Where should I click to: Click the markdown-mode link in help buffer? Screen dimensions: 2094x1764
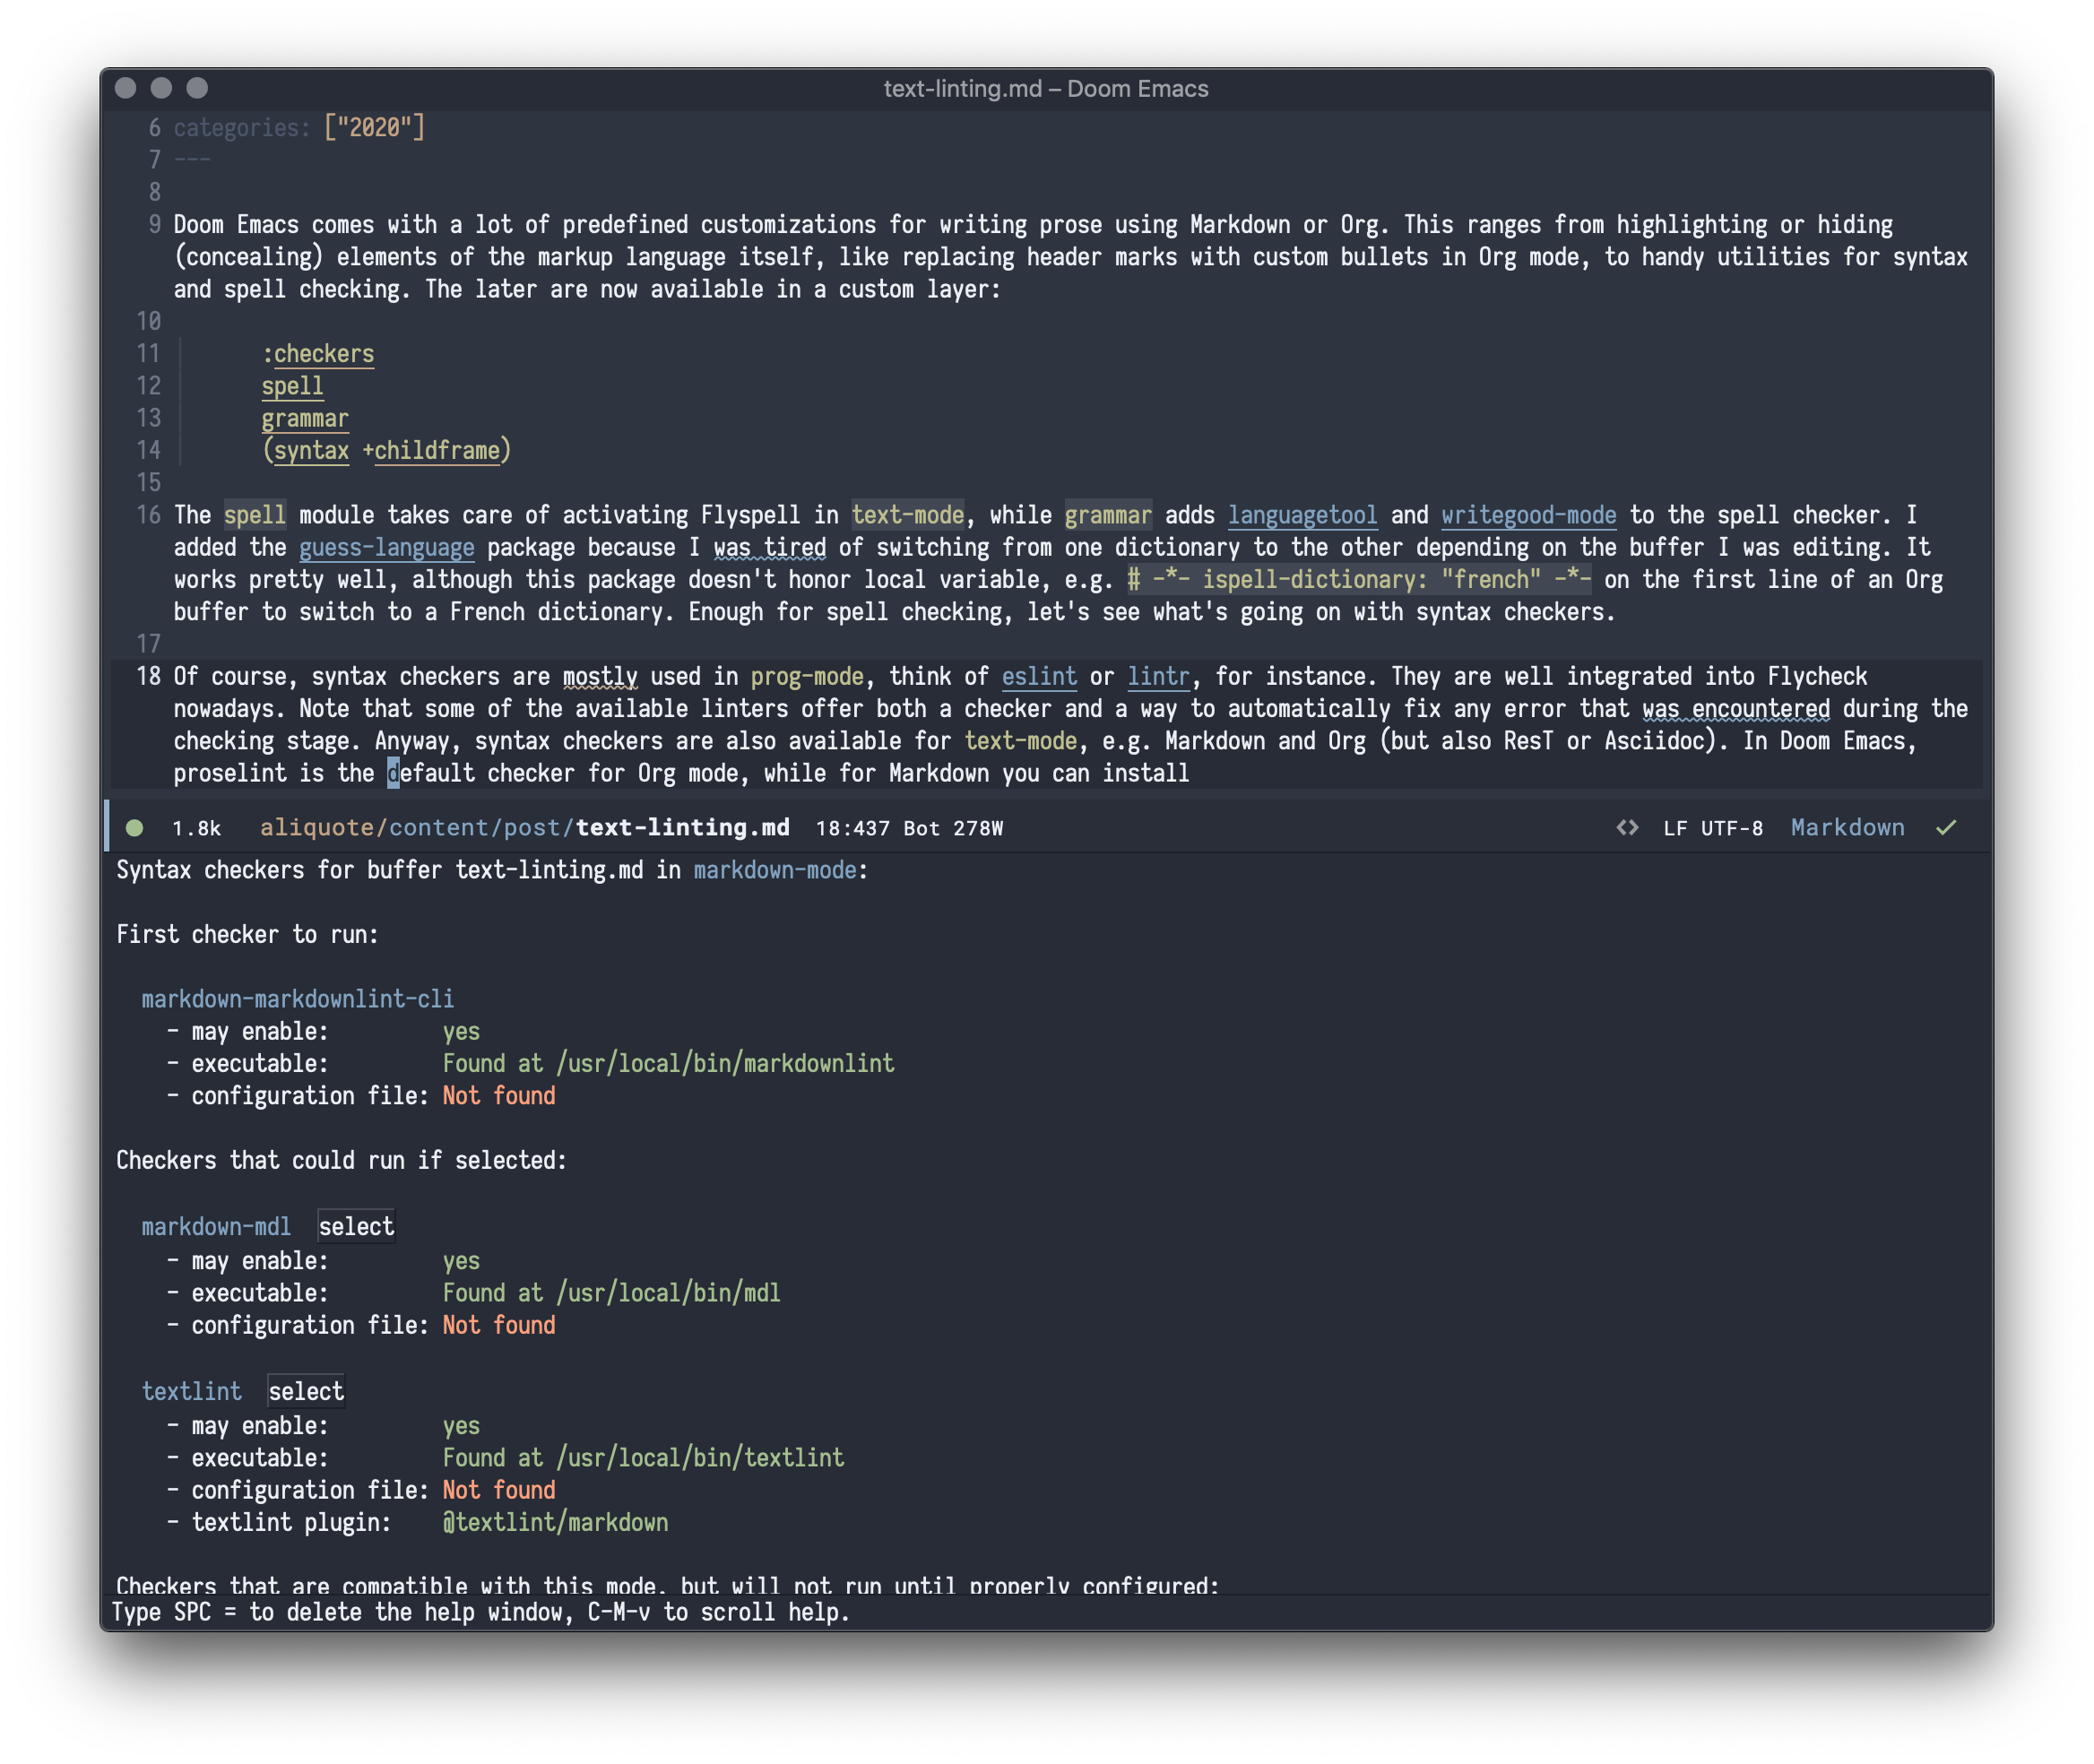(x=775, y=870)
